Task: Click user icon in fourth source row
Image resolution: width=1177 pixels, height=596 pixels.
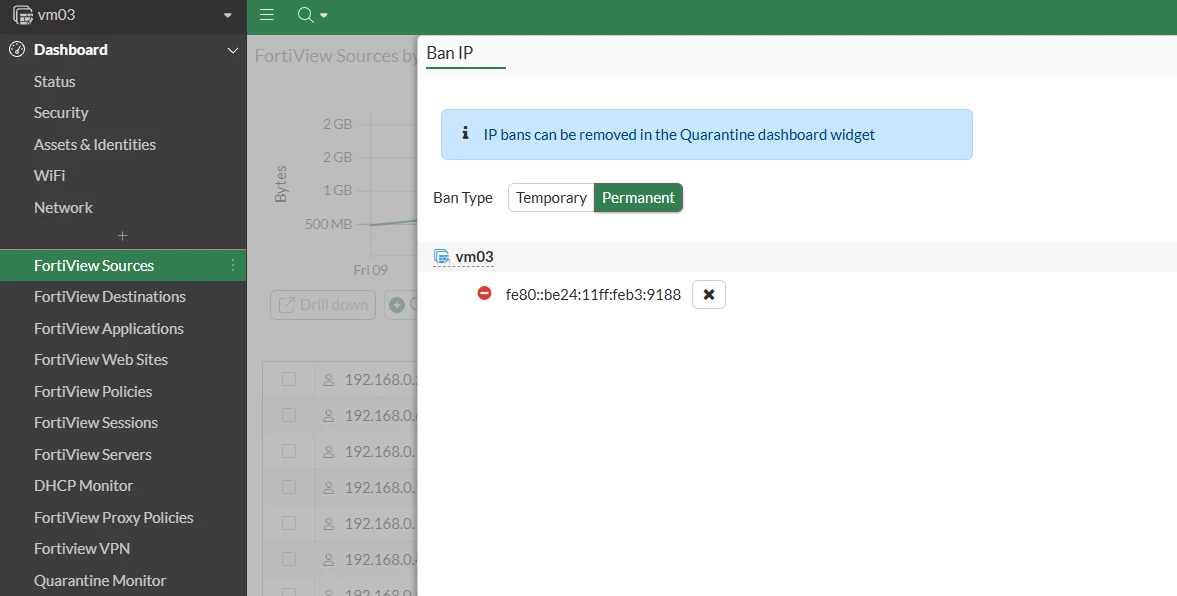Action: point(328,488)
